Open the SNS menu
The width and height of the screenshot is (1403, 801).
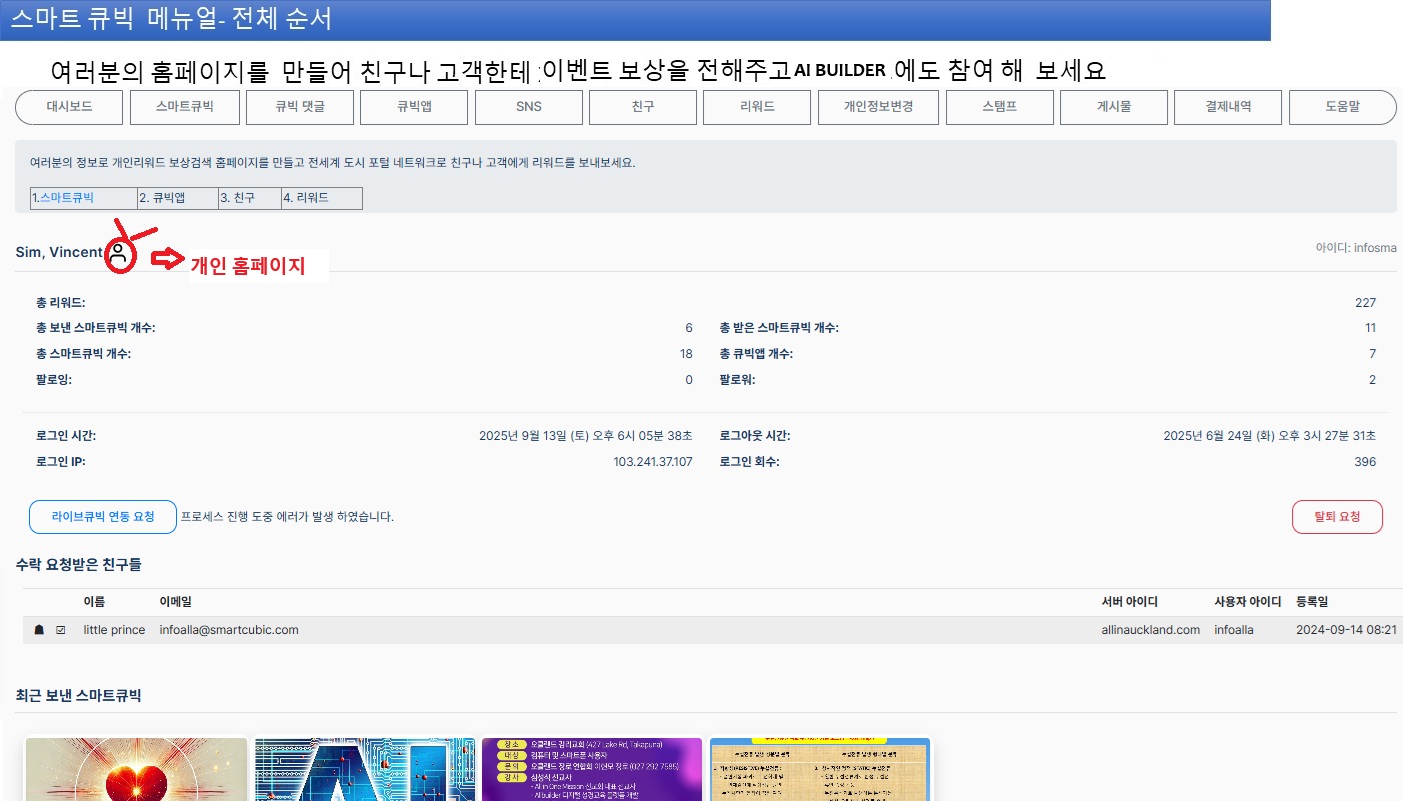tap(528, 107)
